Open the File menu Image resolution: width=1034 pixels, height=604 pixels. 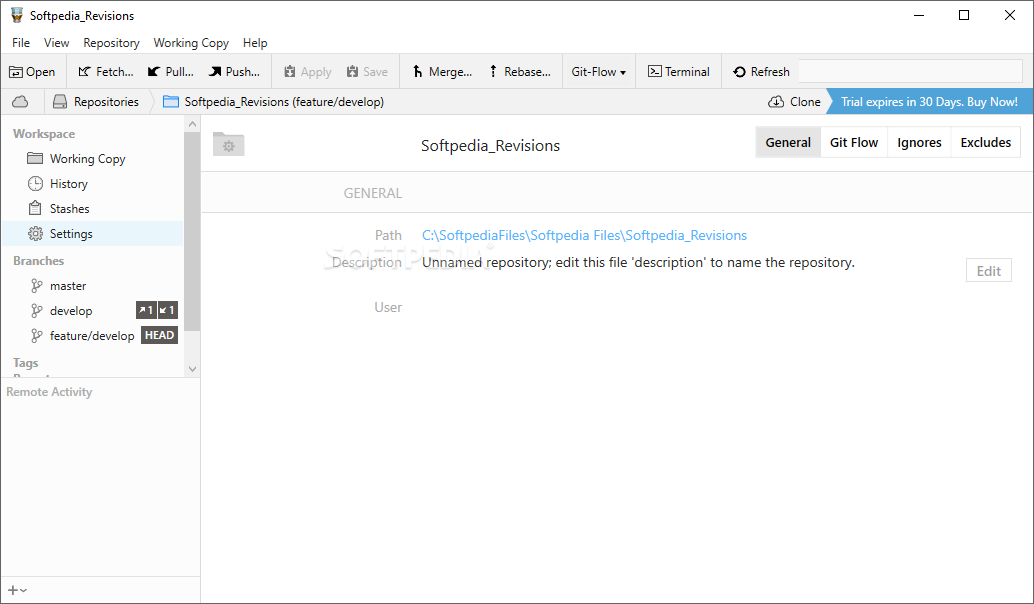point(21,43)
